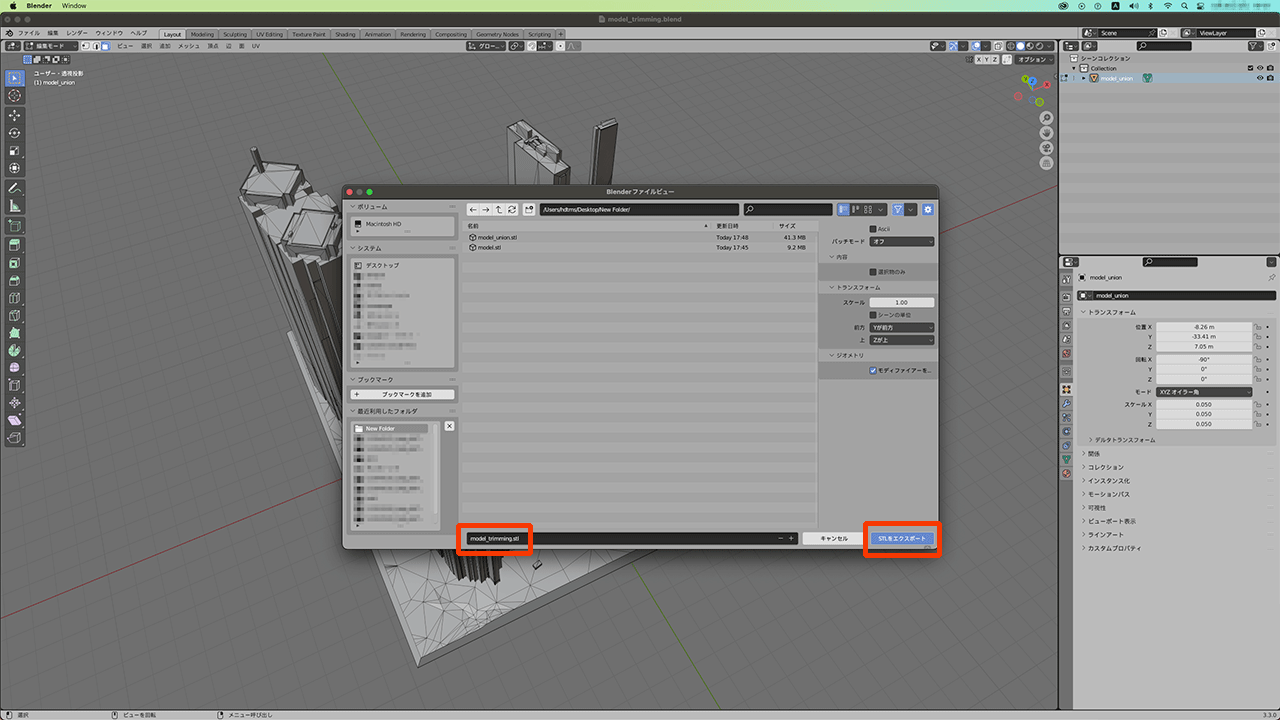Click the zoom magnifier in viewport
The height and width of the screenshot is (720, 1280).
pos(1046,118)
